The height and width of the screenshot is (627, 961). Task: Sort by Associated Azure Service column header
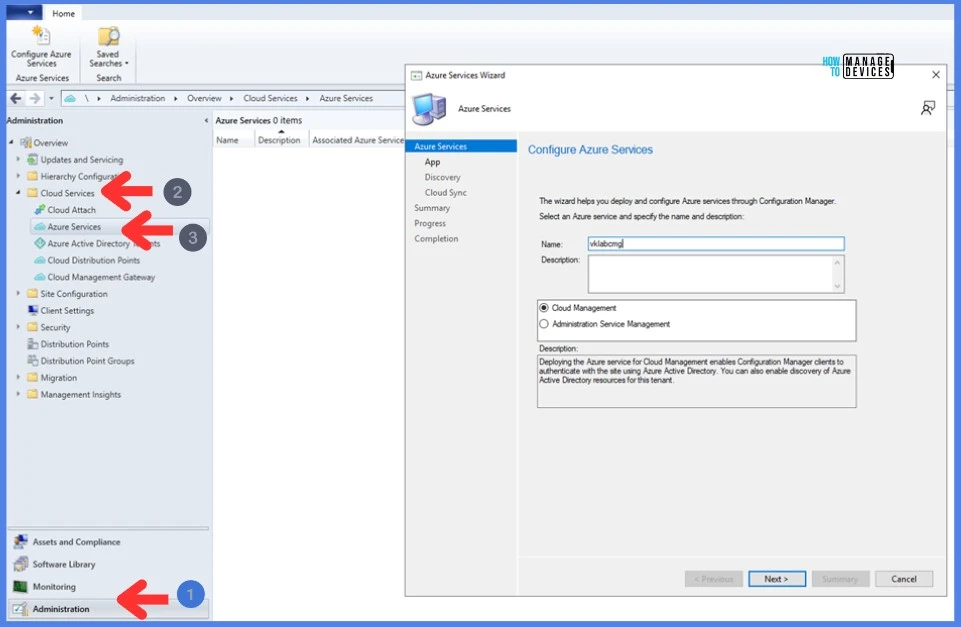(357, 140)
